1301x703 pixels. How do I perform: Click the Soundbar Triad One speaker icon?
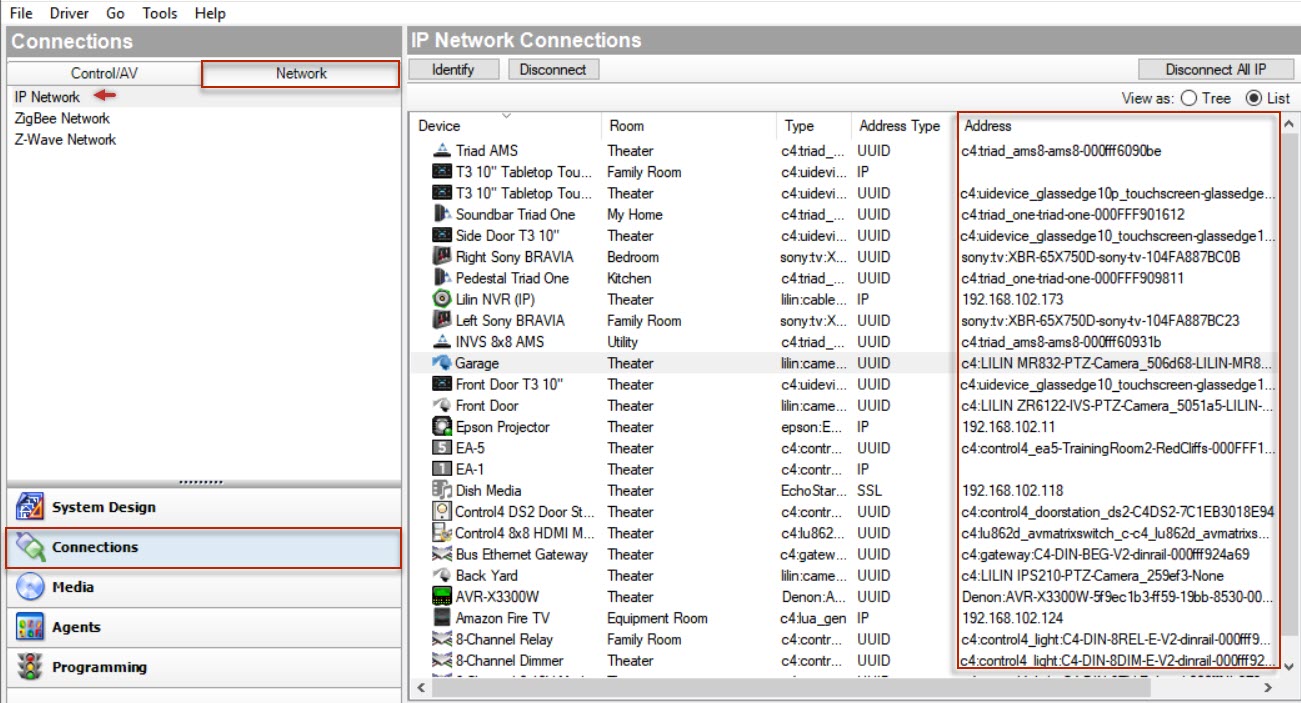tap(442, 214)
